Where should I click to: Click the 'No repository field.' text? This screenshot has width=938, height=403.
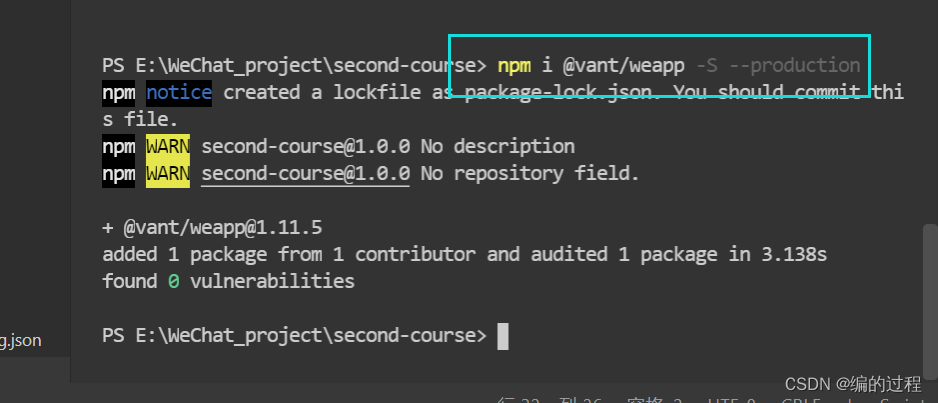(x=530, y=173)
